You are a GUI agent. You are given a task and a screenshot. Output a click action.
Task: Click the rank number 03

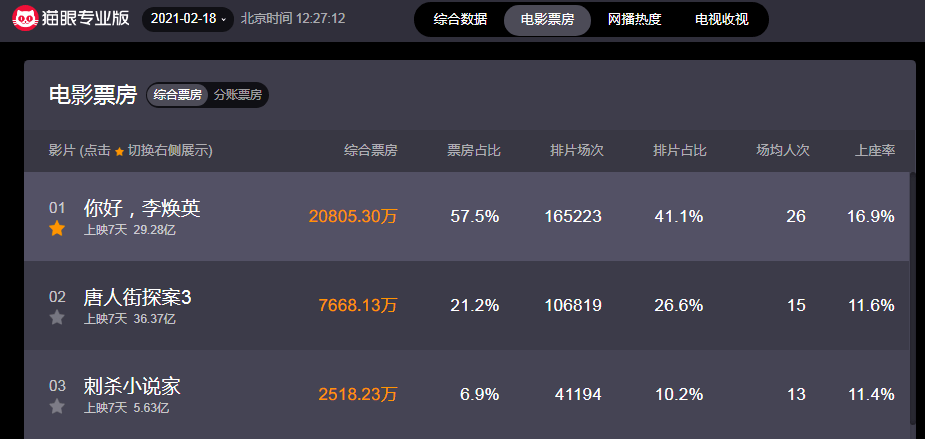[x=57, y=386]
